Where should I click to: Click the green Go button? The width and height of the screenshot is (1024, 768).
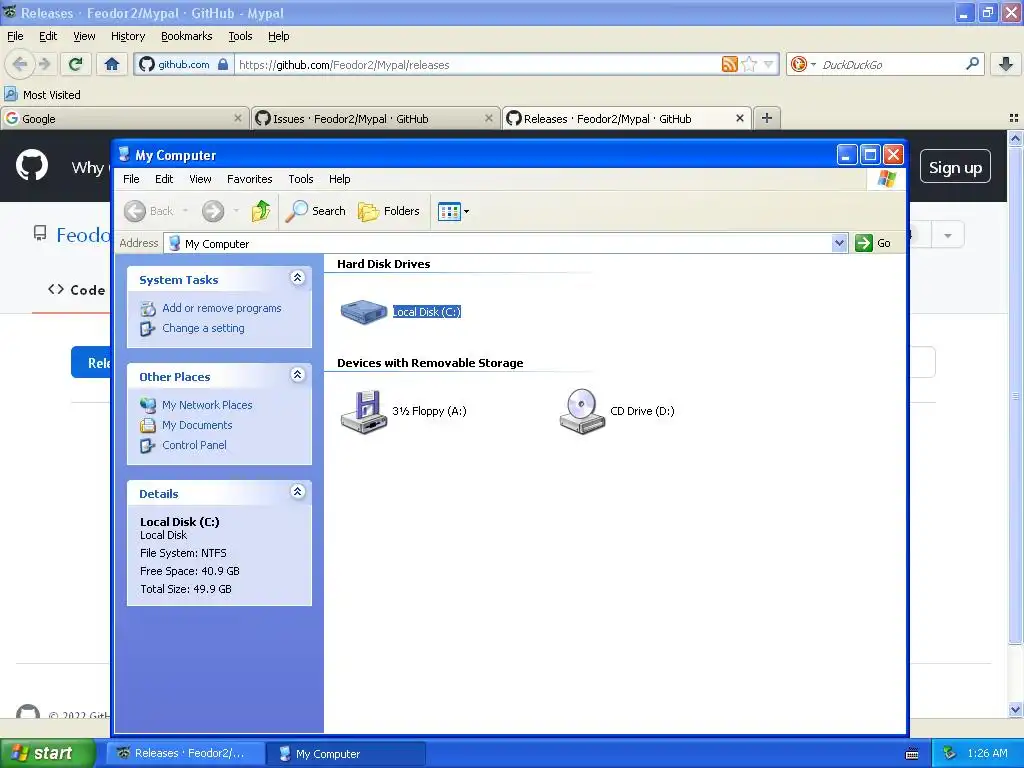point(873,243)
